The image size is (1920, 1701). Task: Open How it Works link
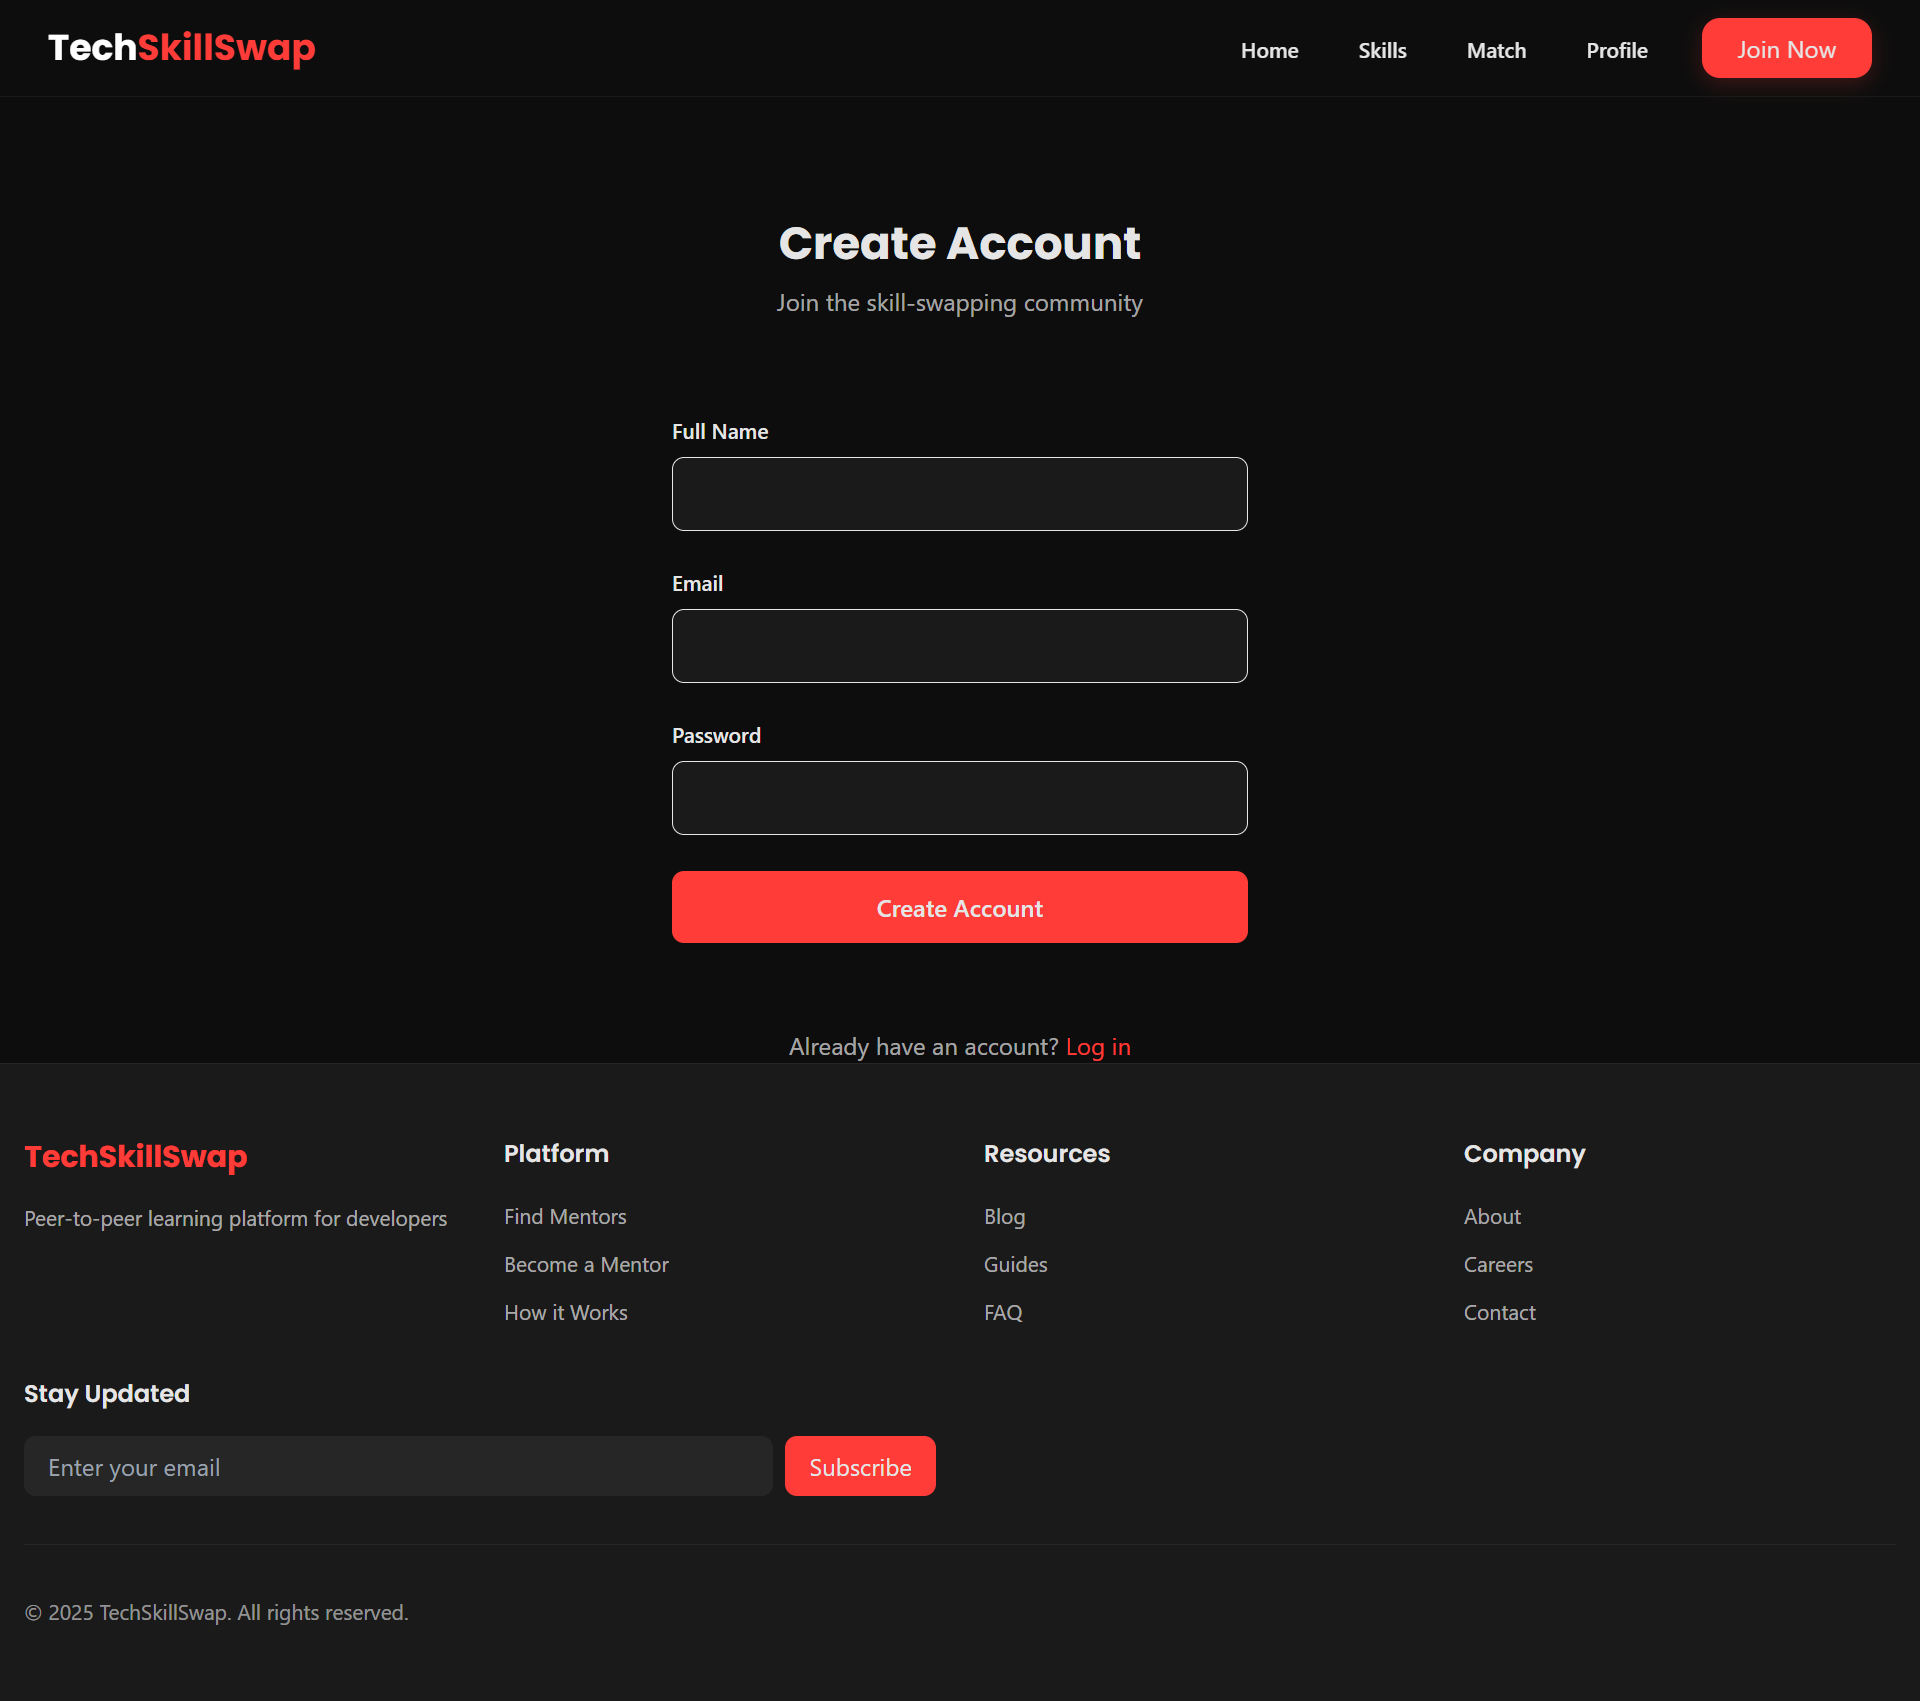[565, 1313]
